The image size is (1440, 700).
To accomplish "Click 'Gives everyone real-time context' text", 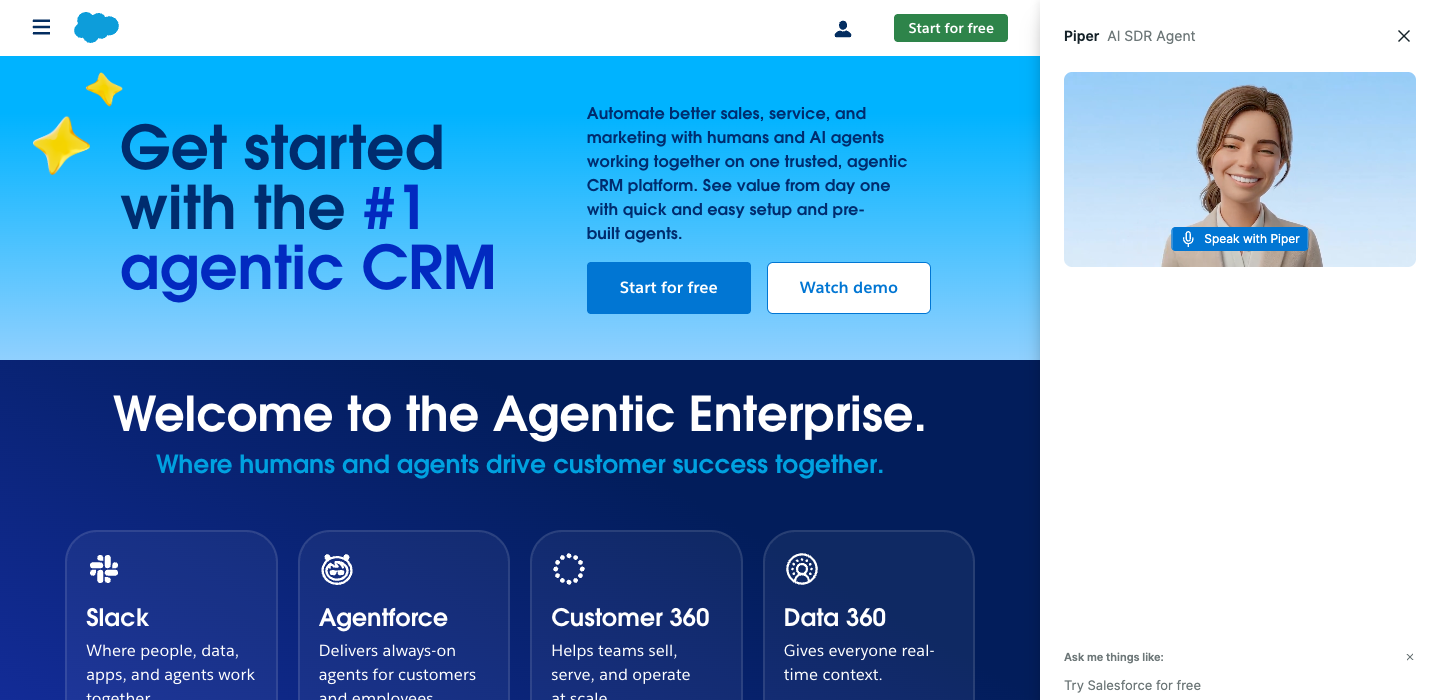I will coord(859,663).
